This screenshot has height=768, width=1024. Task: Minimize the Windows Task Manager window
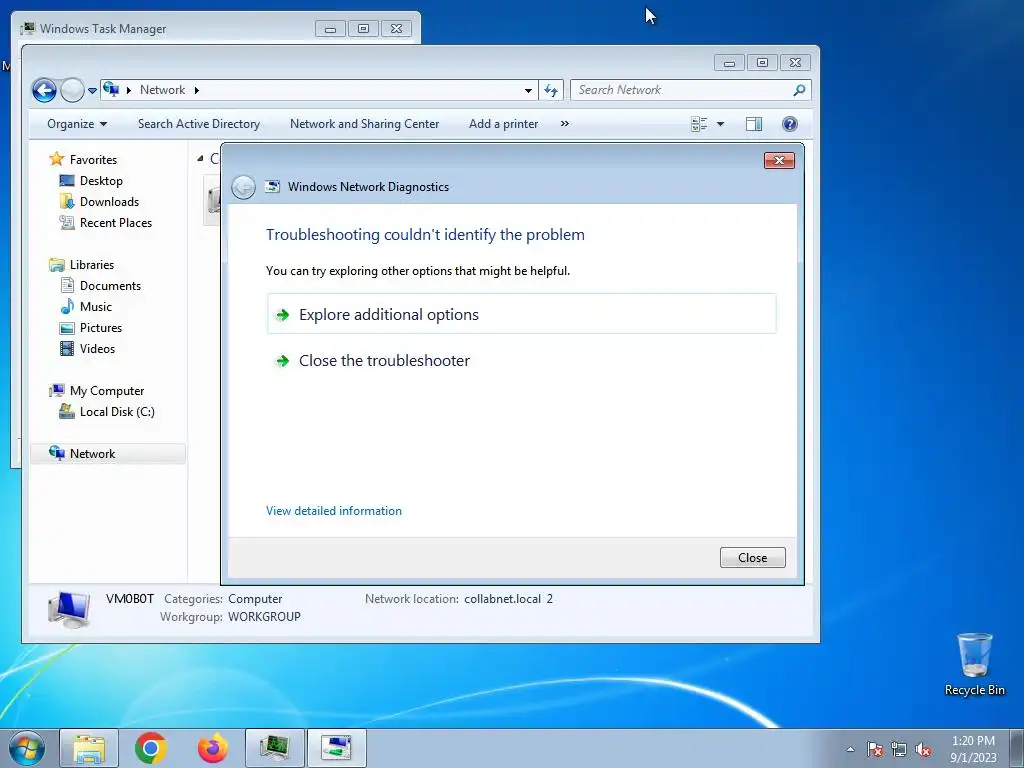[x=330, y=29]
